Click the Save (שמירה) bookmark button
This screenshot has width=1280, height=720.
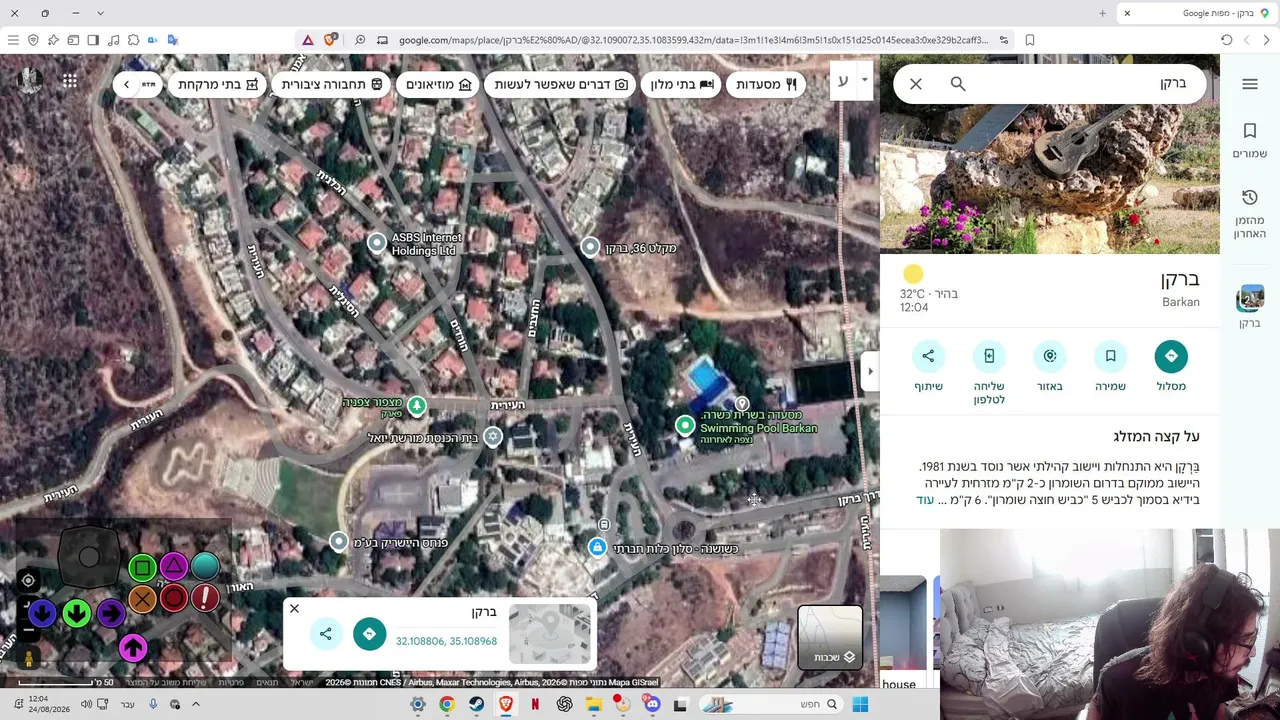1110,356
